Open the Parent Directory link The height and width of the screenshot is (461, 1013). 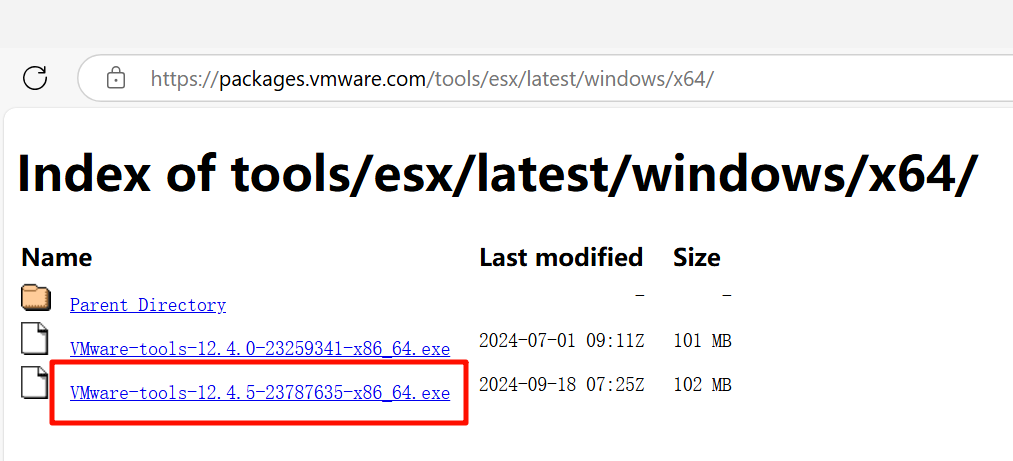tap(148, 305)
